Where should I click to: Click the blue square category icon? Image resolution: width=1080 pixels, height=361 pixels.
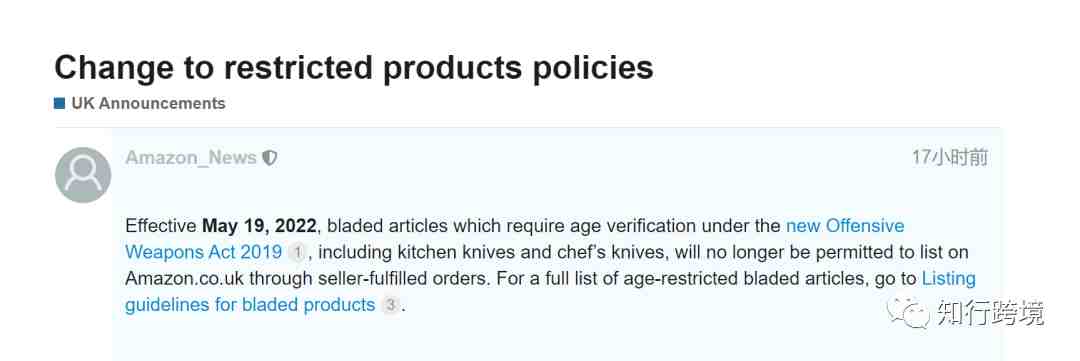tap(59, 103)
